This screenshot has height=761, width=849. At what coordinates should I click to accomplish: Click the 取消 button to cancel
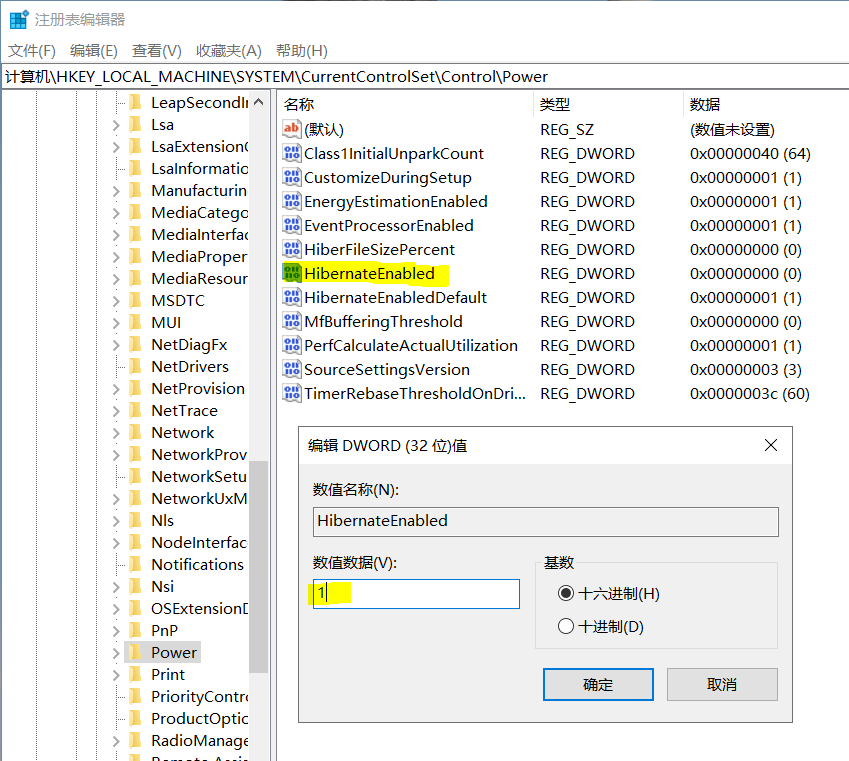[722, 685]
